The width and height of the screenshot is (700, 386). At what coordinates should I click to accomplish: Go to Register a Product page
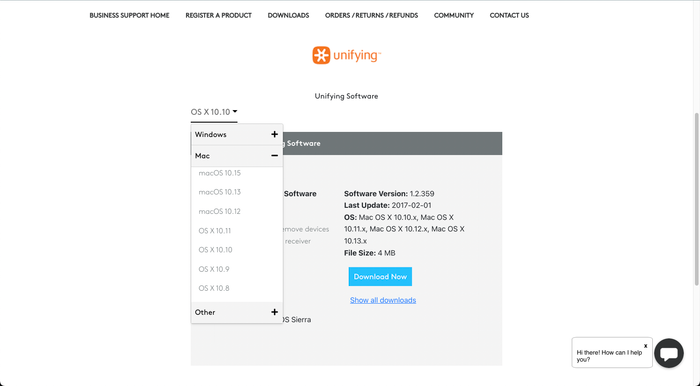coord(218,15)
